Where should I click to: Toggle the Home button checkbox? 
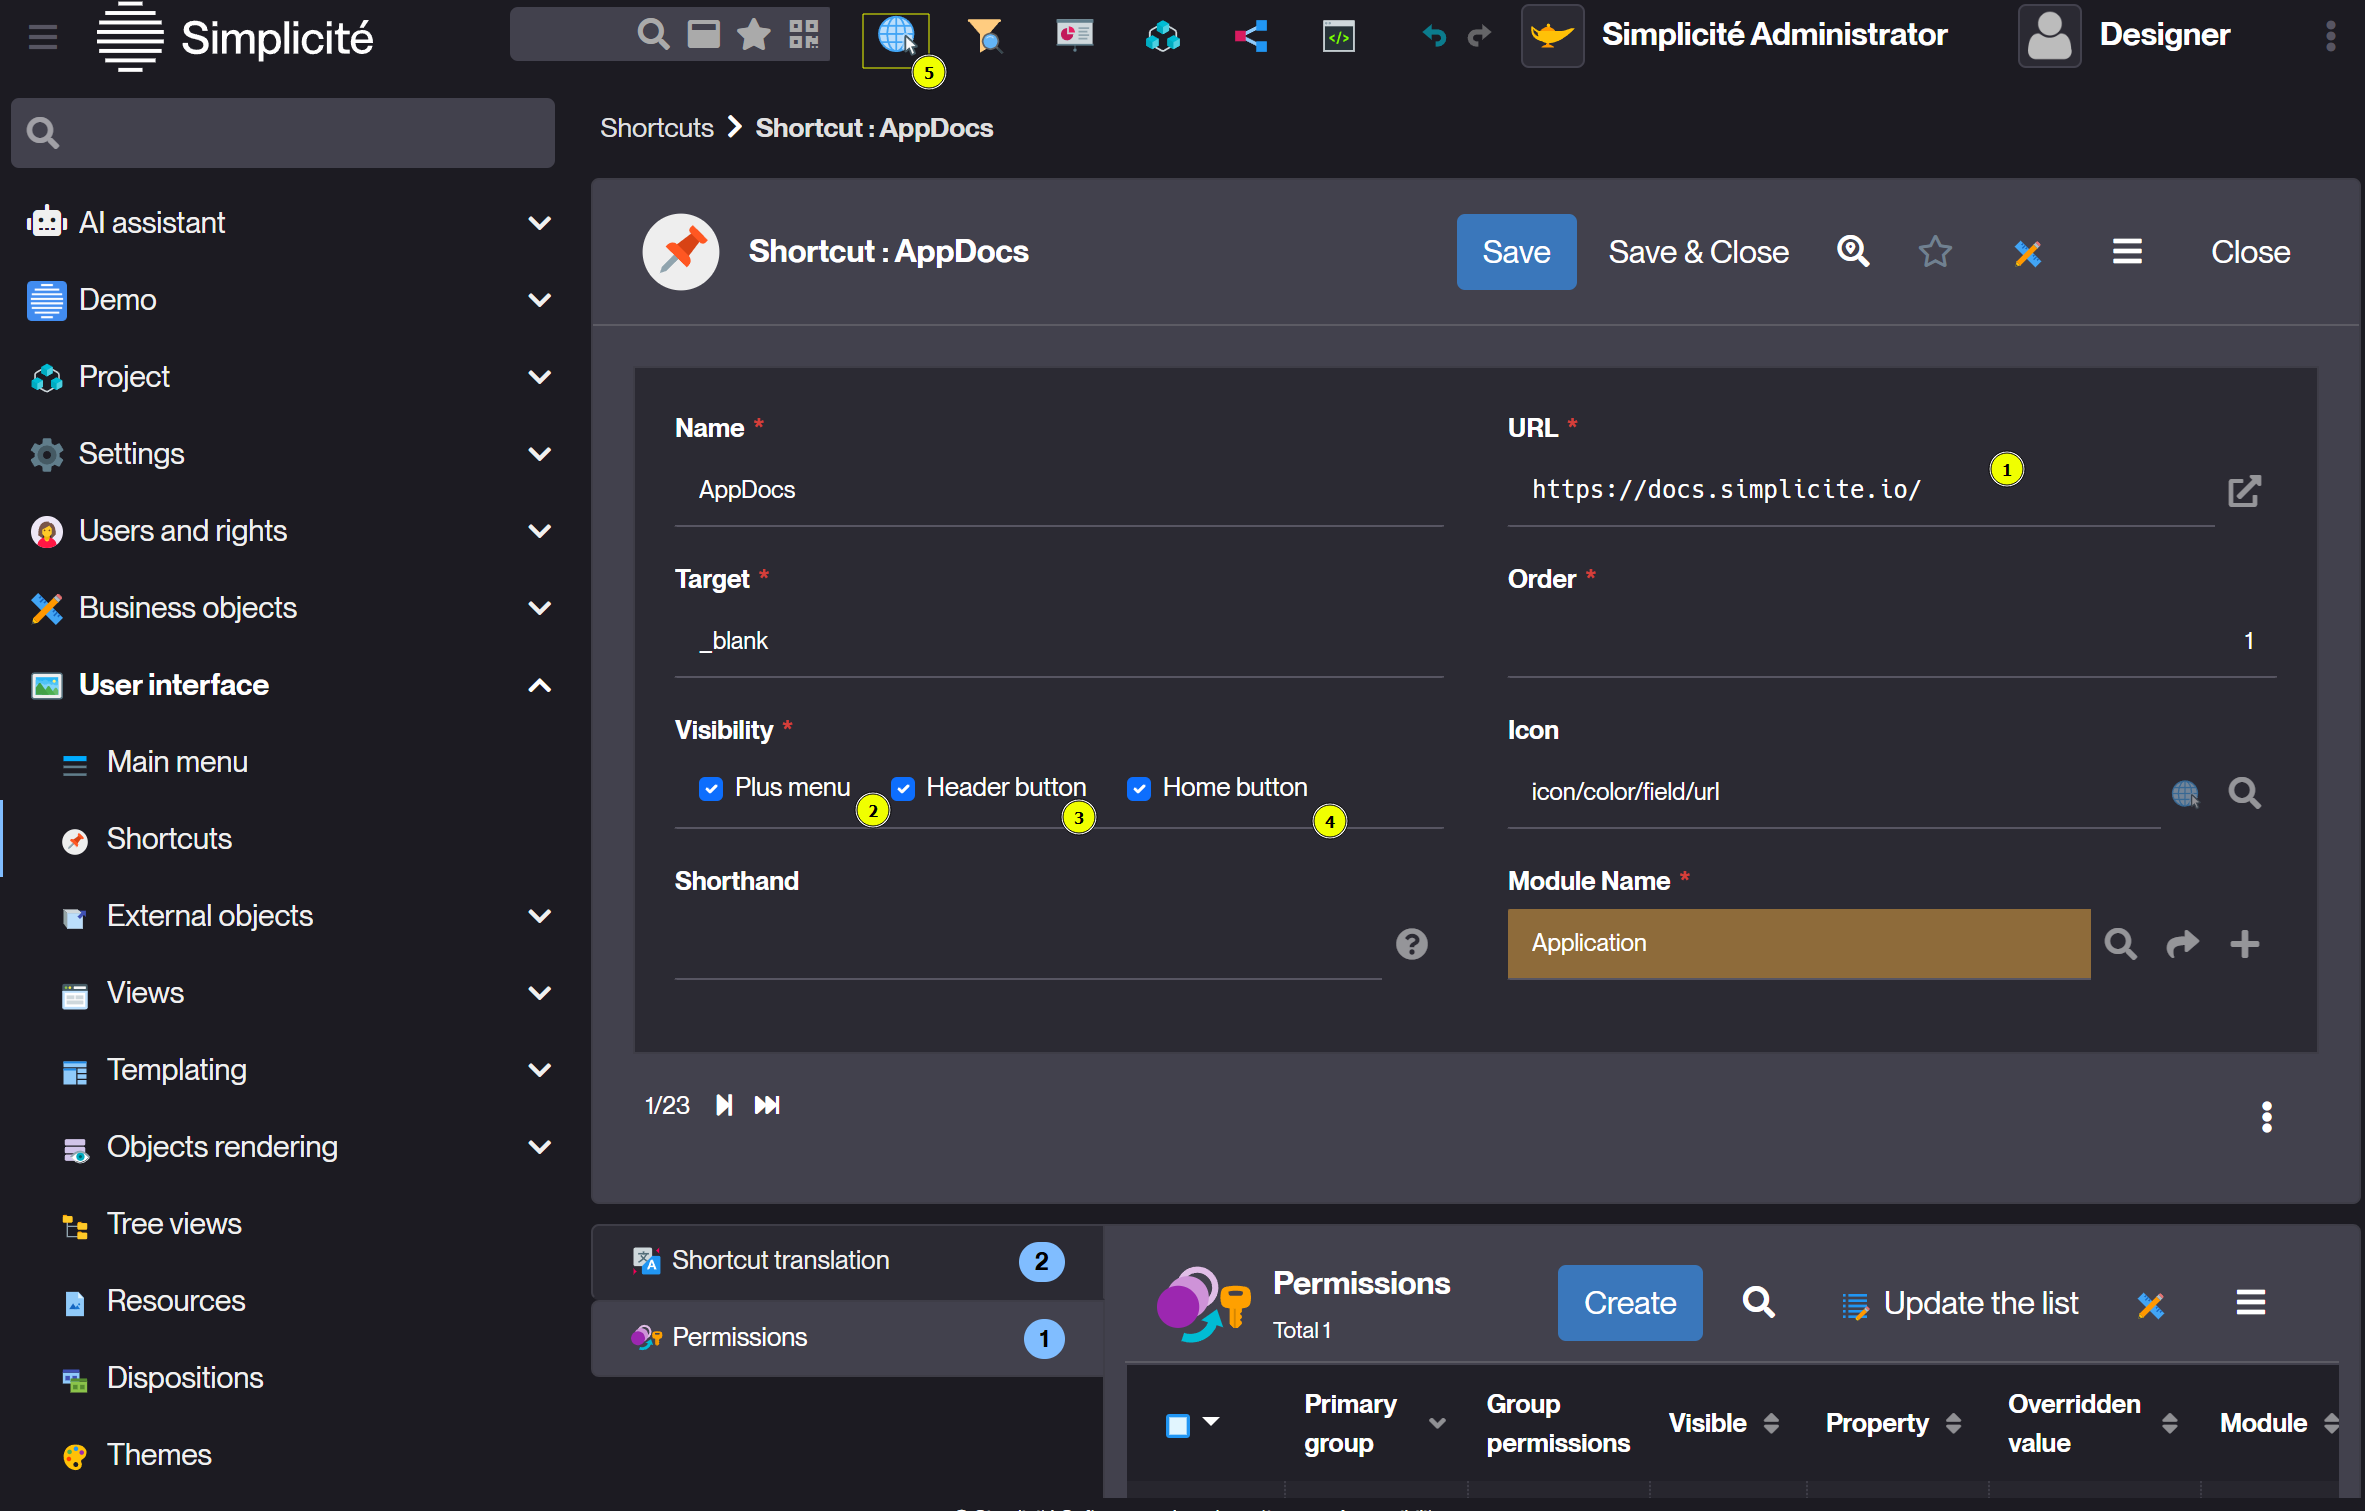[x=1139, y=789]
